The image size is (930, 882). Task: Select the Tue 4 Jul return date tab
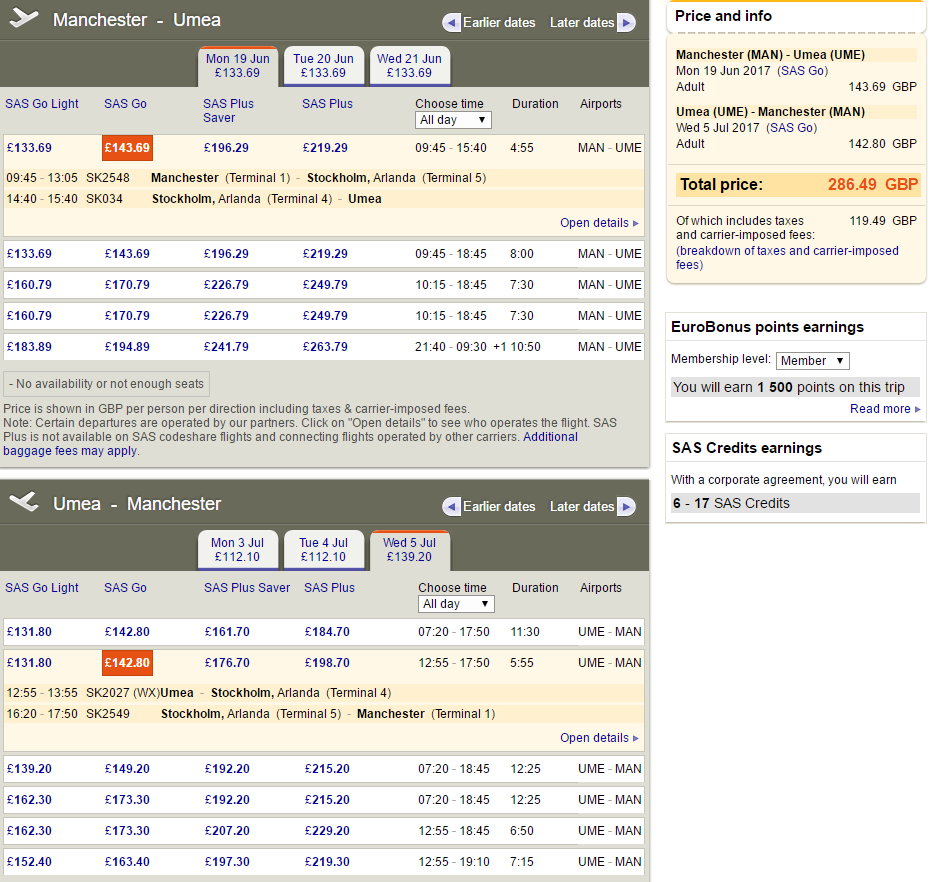tap(324, 550)
